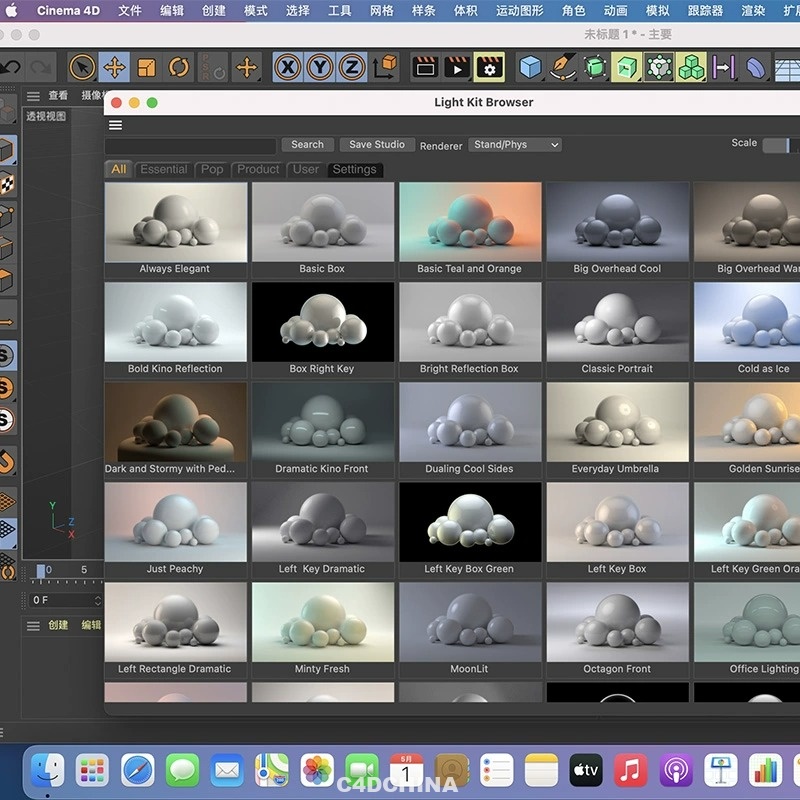This screenshot has width=800, height=800.
Task: Open Music from the Dock
Action: tap(631, 770)
